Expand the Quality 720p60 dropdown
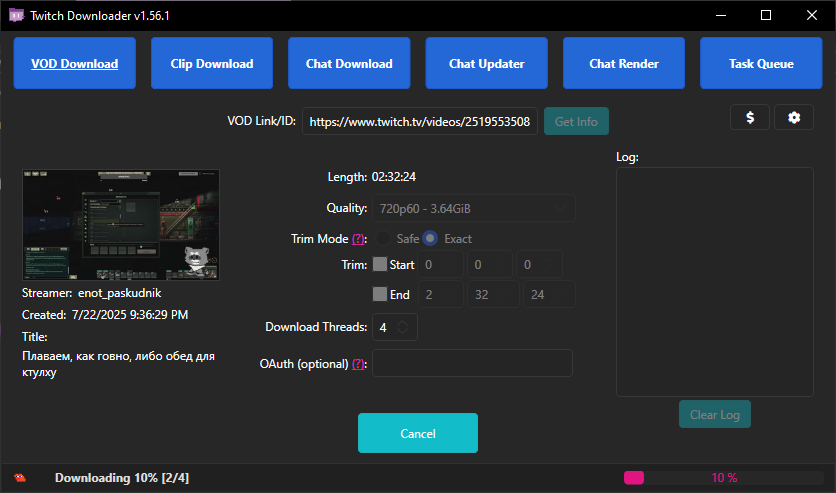The width and height of the screenshot is (836, 493). (473, 208)
